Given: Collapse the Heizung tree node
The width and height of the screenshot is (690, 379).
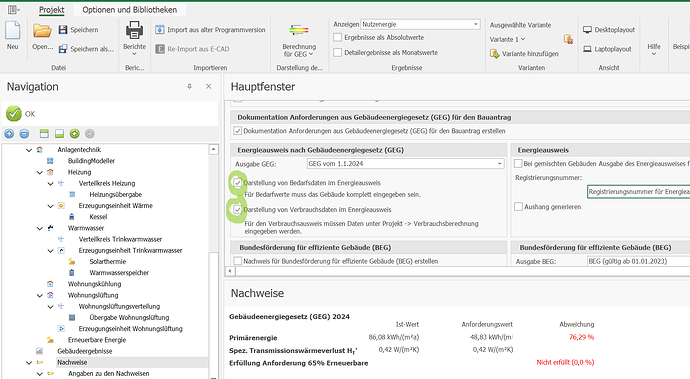Looking at the screenshot, I should coord(40,172).
